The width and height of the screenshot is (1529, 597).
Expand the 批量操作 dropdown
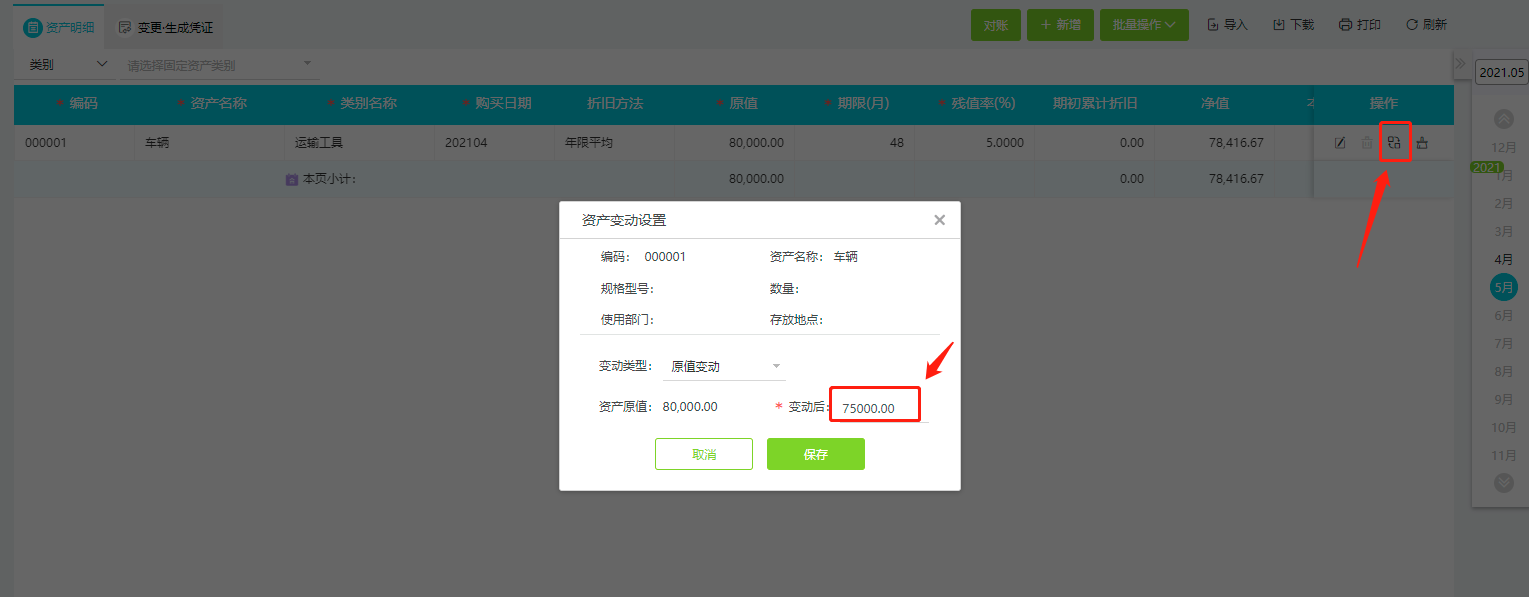coord(1144,24)
